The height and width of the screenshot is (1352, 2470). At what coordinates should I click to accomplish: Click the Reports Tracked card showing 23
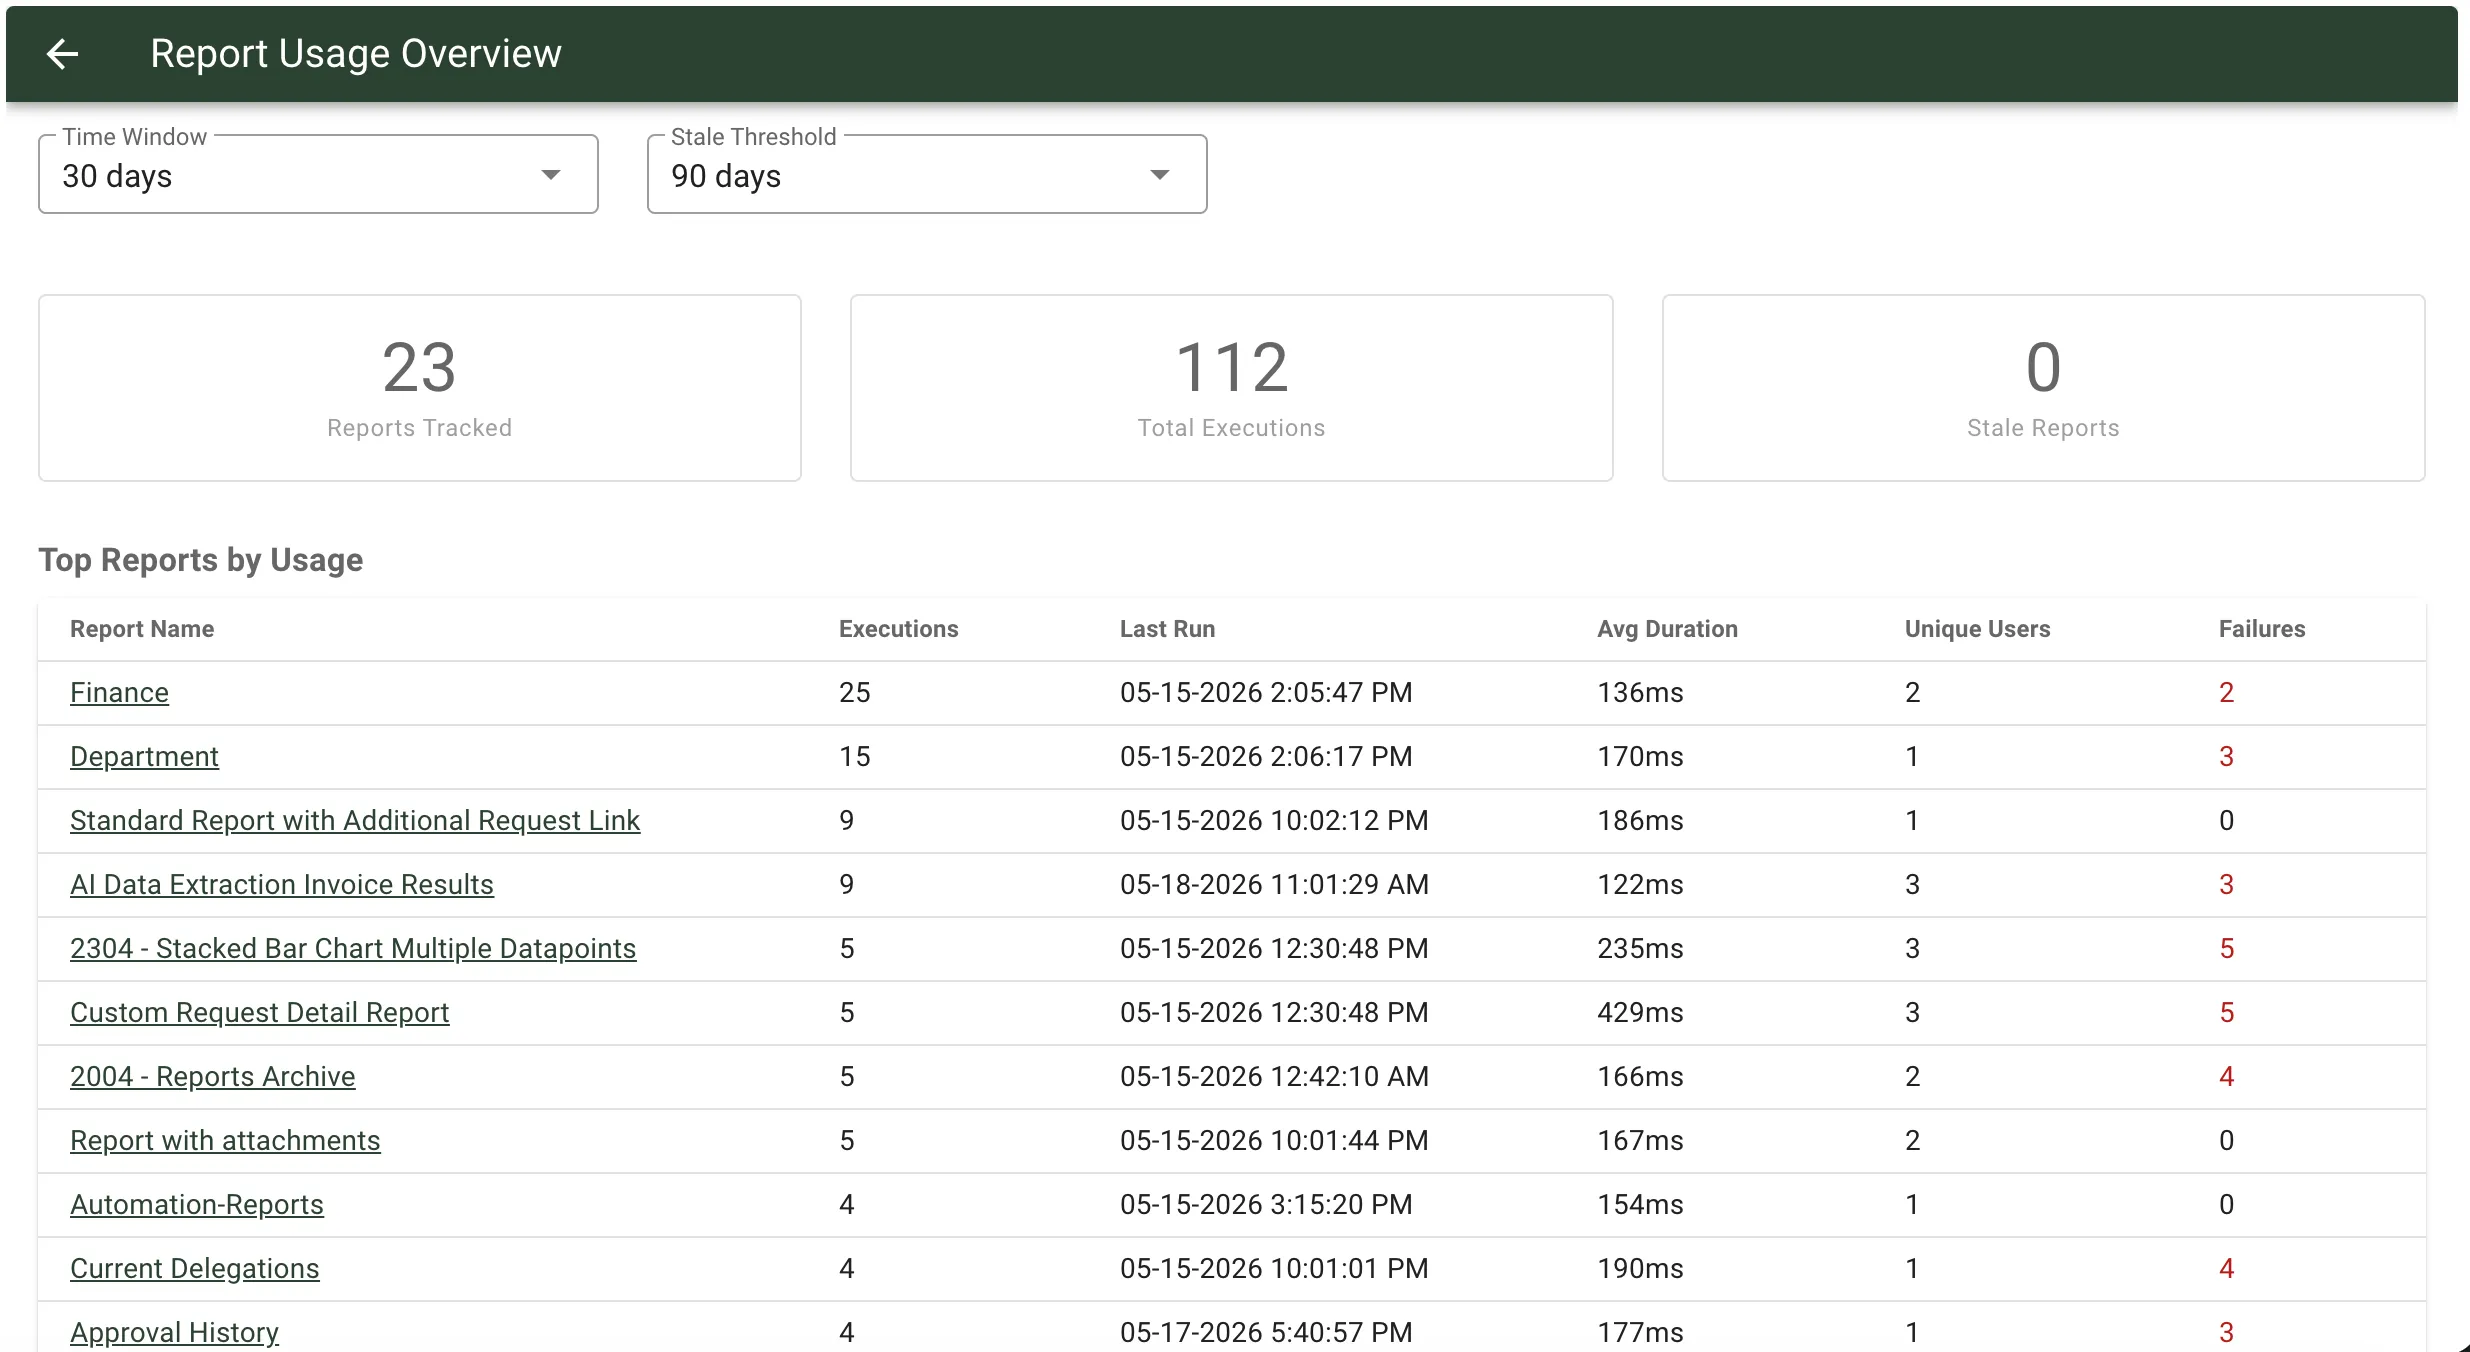coord(420,388)
